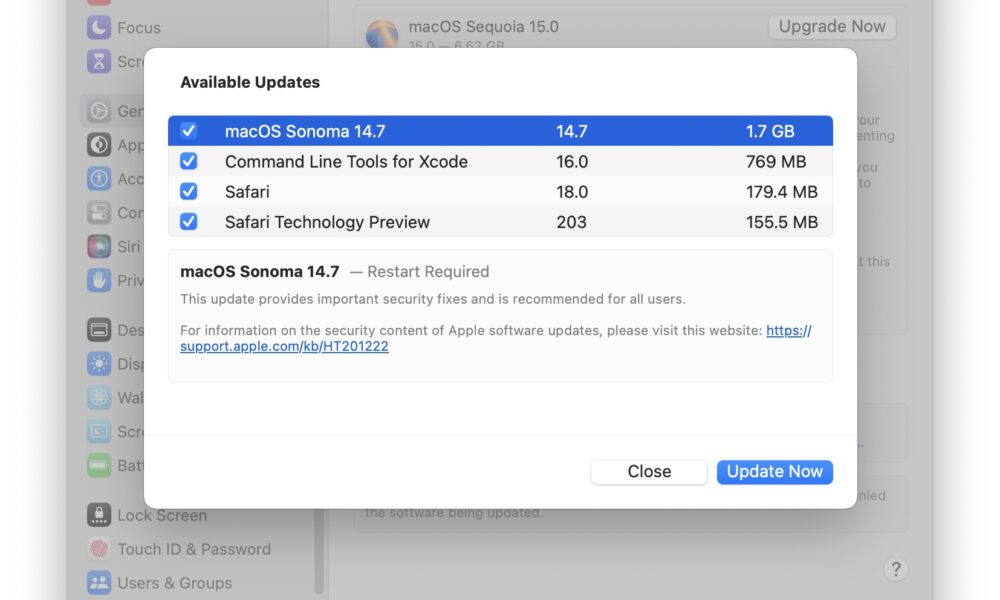Screen dimensions: 1000x600
Task: Open the Lock Screen icon in sidebar
Action: coord(99,515)
